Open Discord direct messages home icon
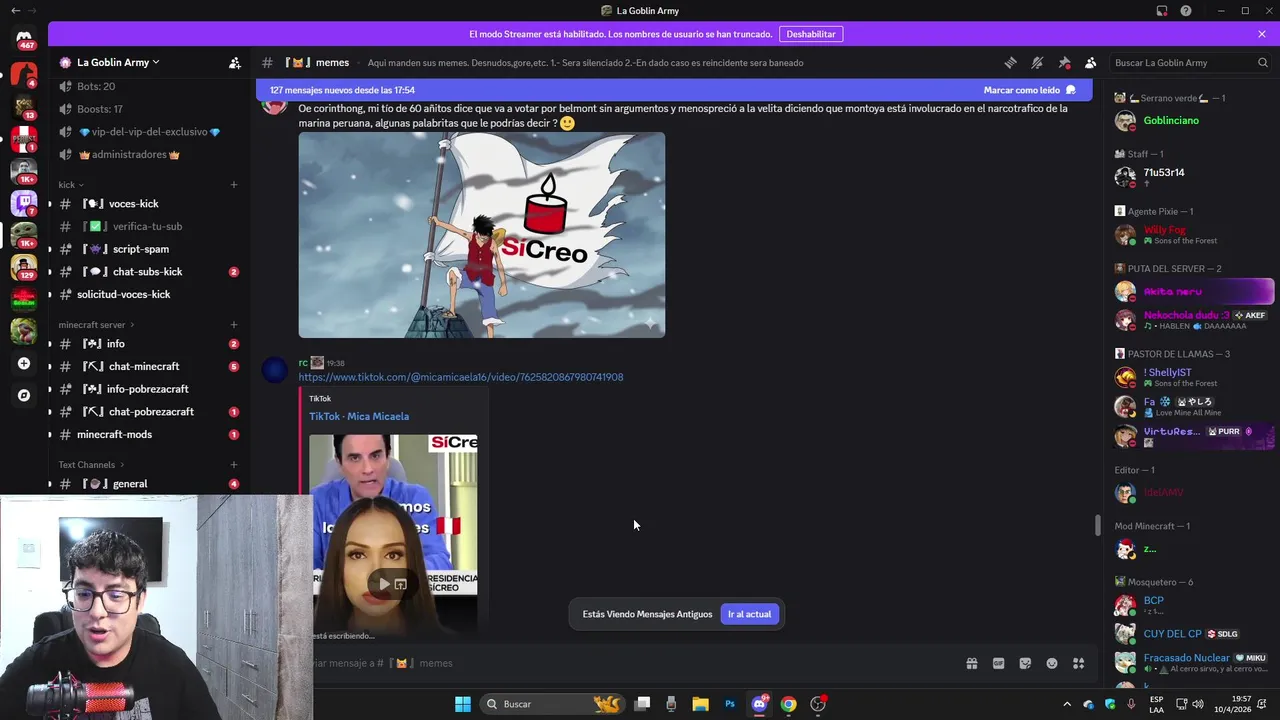The width and height of the screenshot is (1280, 720). tap(24, 37)
